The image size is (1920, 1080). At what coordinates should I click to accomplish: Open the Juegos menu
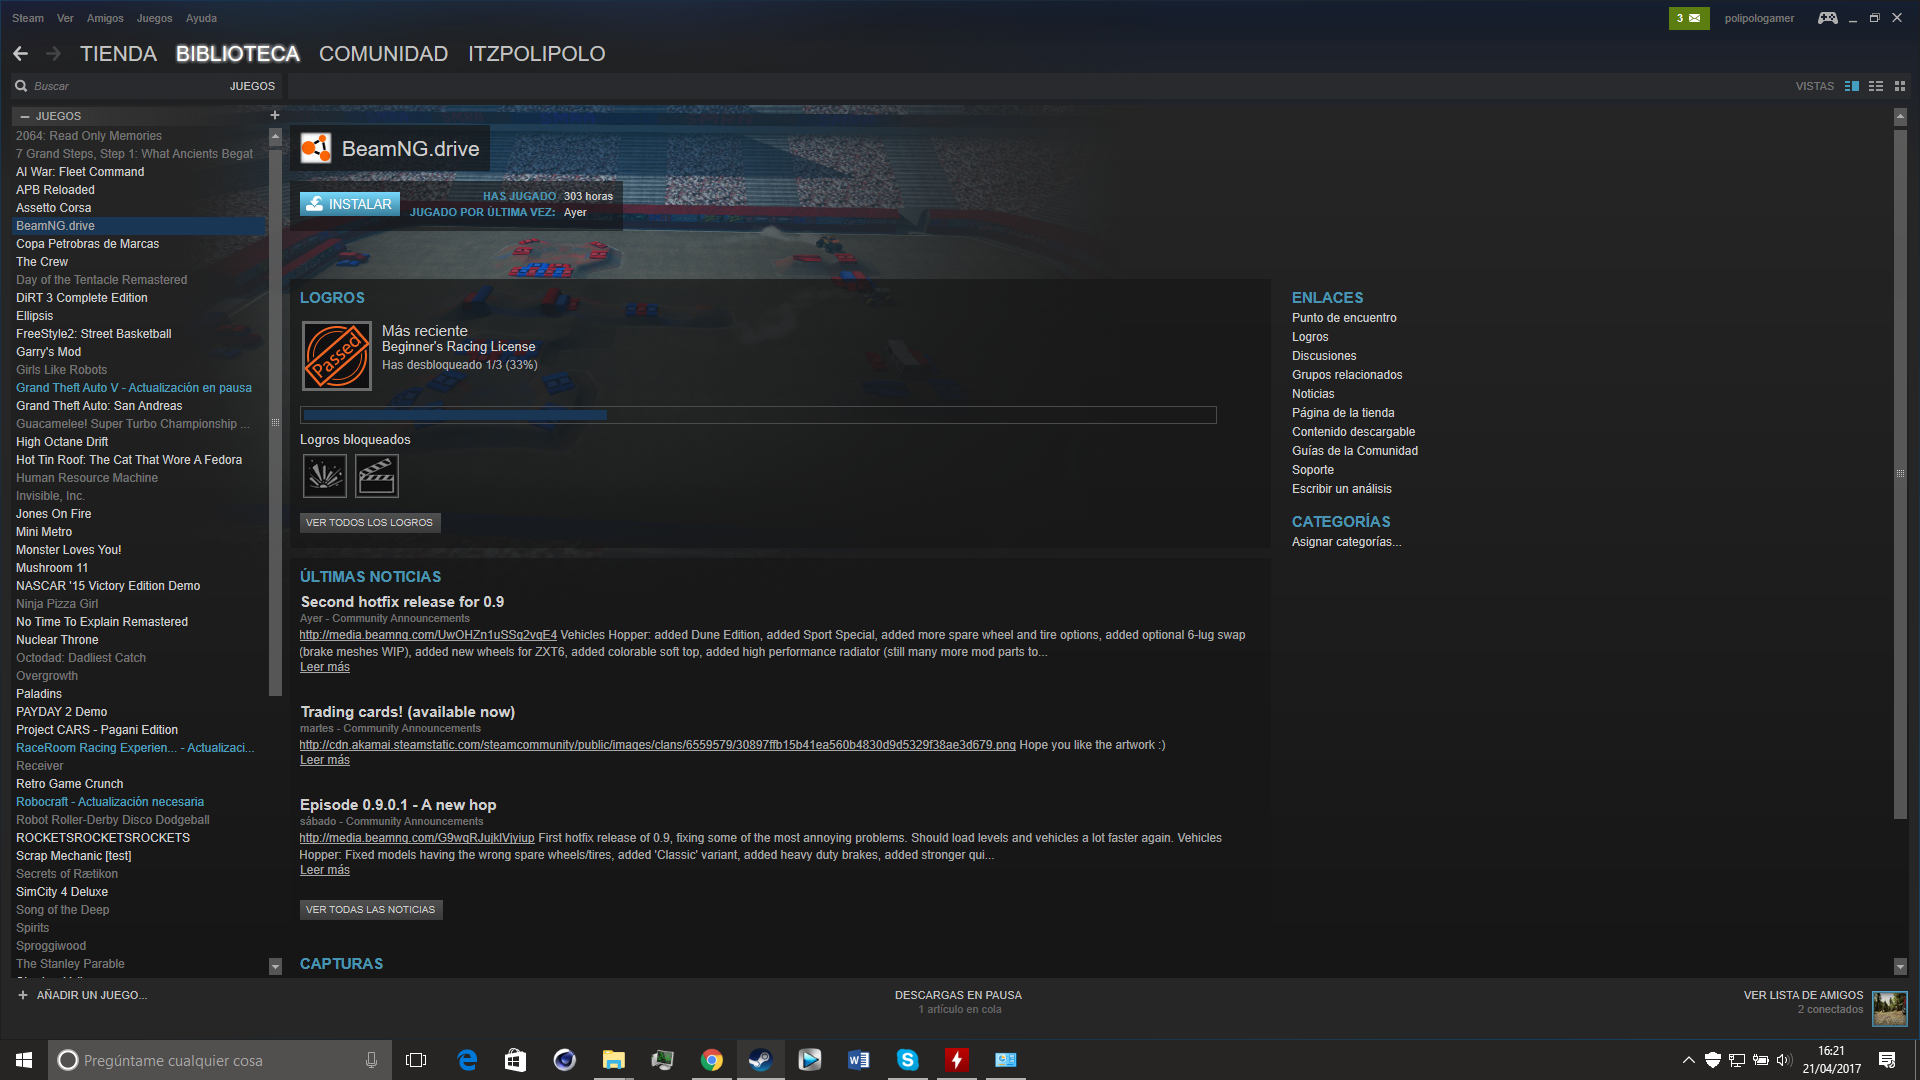pyautogui.click(x=154, y=18)
